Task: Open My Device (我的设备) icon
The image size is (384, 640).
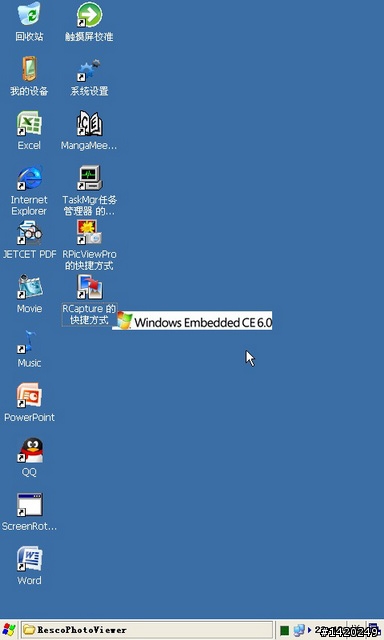Action: click(29, 69)
